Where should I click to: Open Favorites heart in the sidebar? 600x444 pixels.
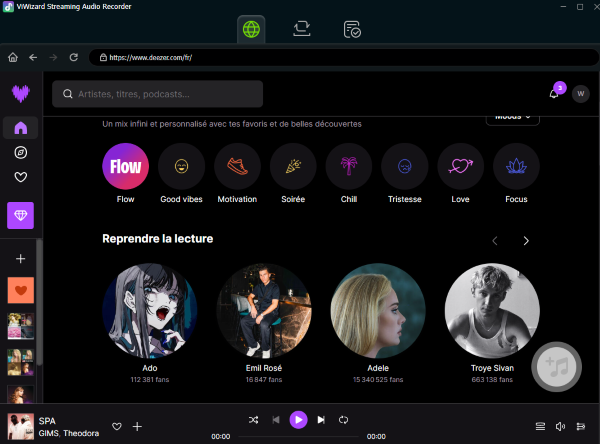click(21, 177)
